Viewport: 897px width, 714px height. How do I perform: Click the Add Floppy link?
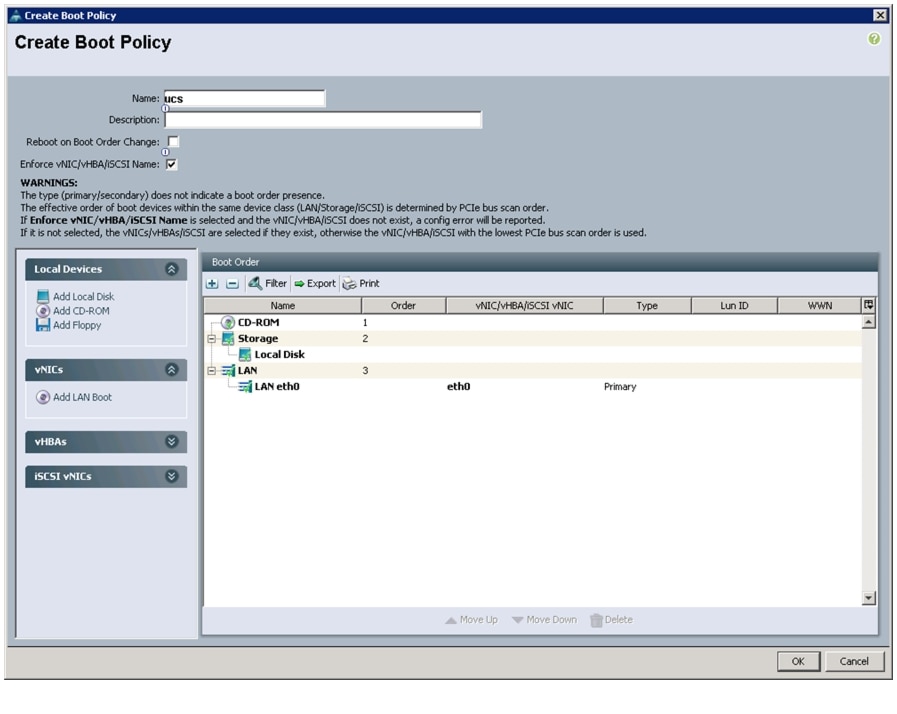click(x=77, y=325)
